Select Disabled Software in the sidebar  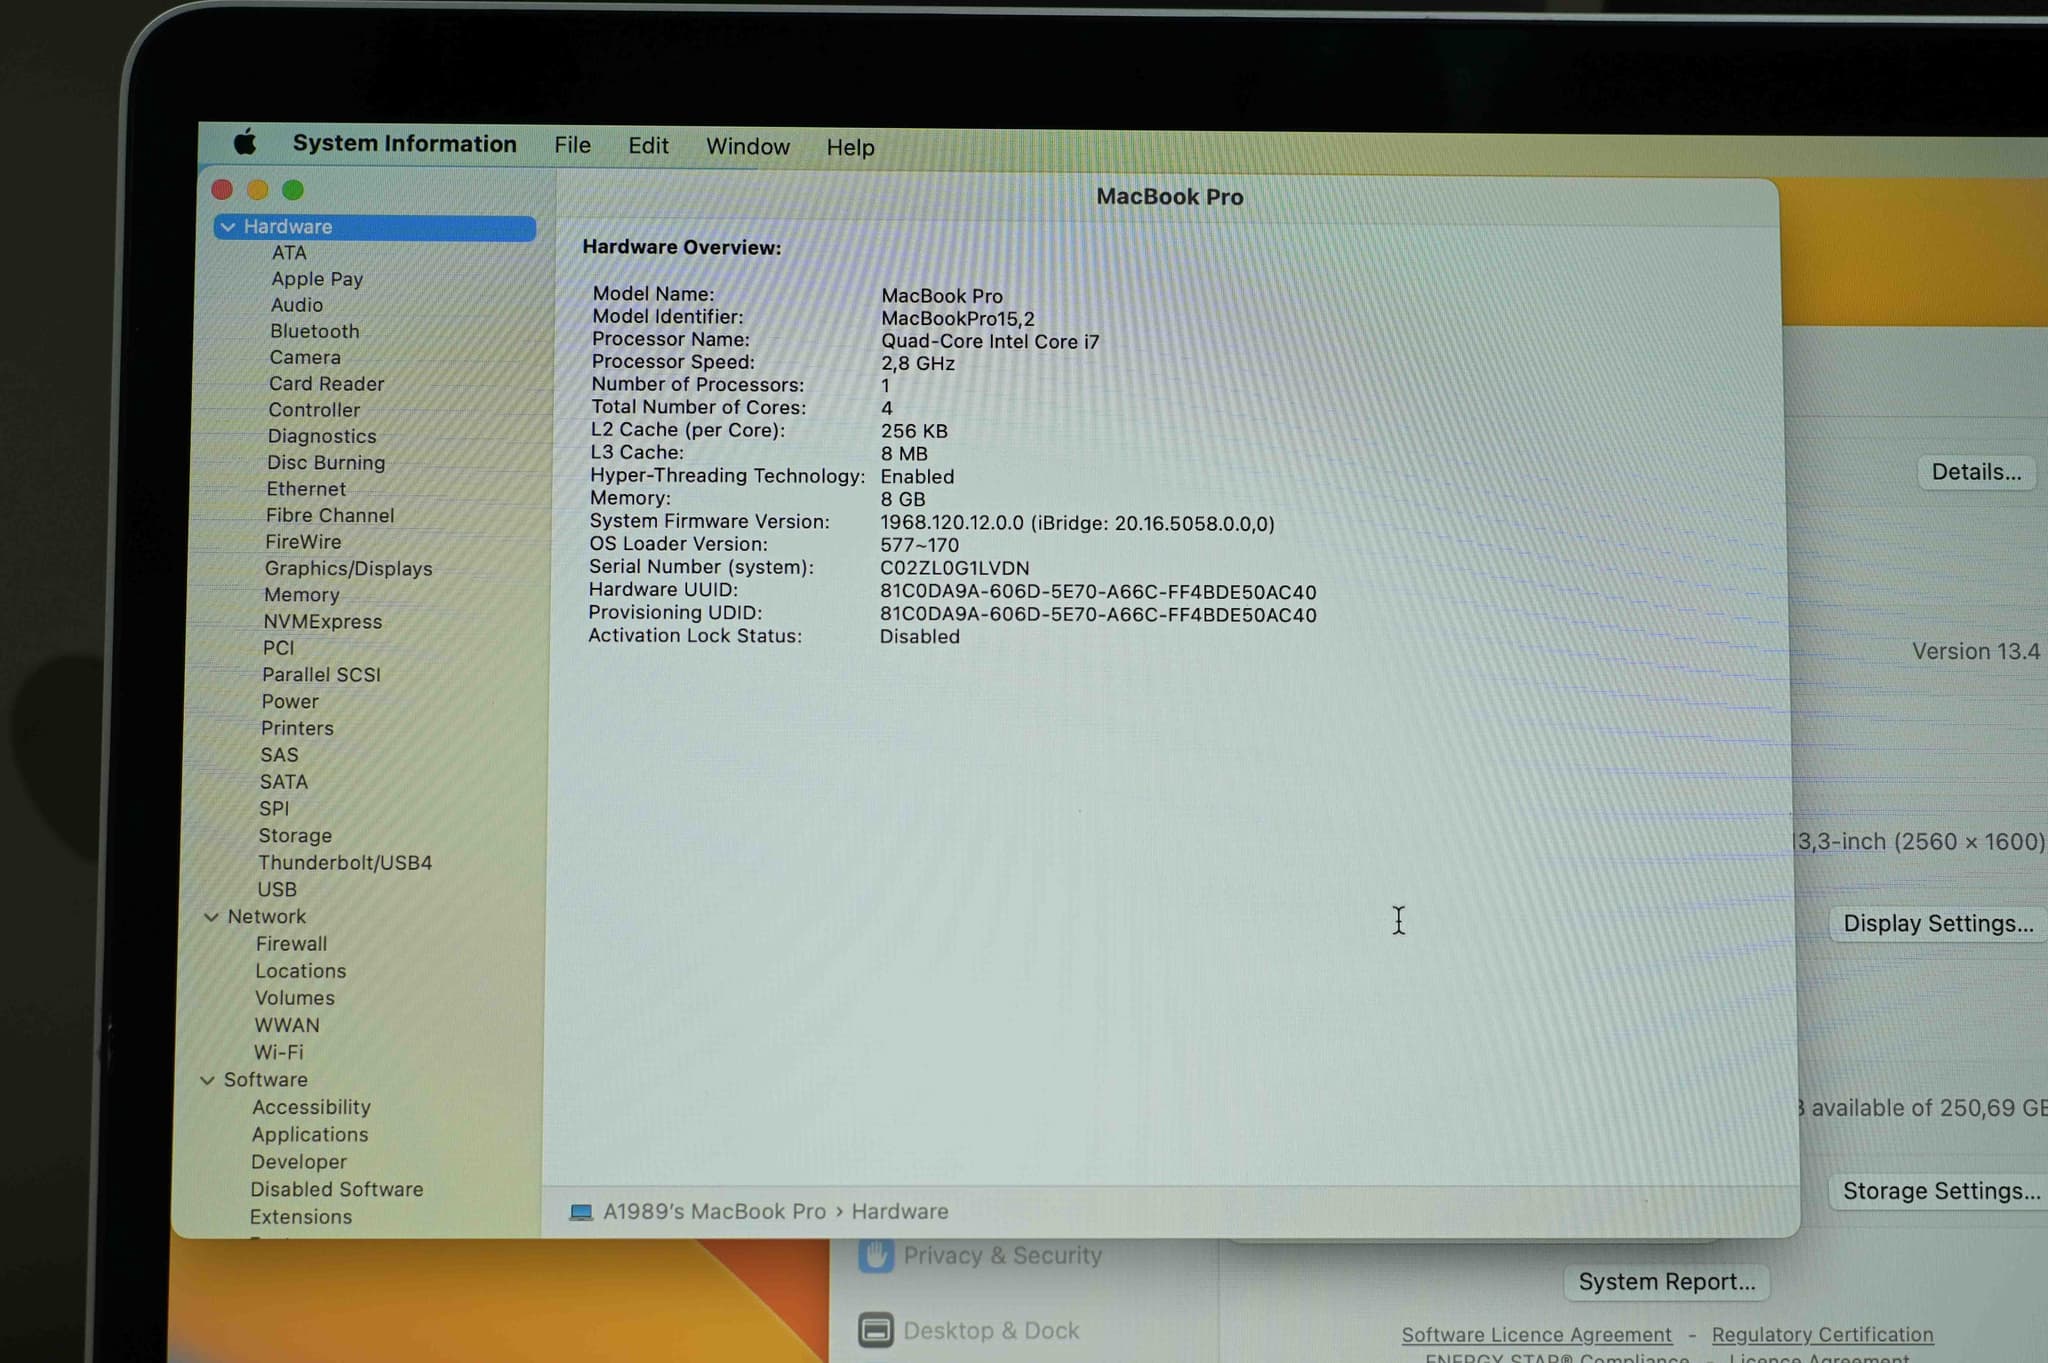(x=337, y=1189)
